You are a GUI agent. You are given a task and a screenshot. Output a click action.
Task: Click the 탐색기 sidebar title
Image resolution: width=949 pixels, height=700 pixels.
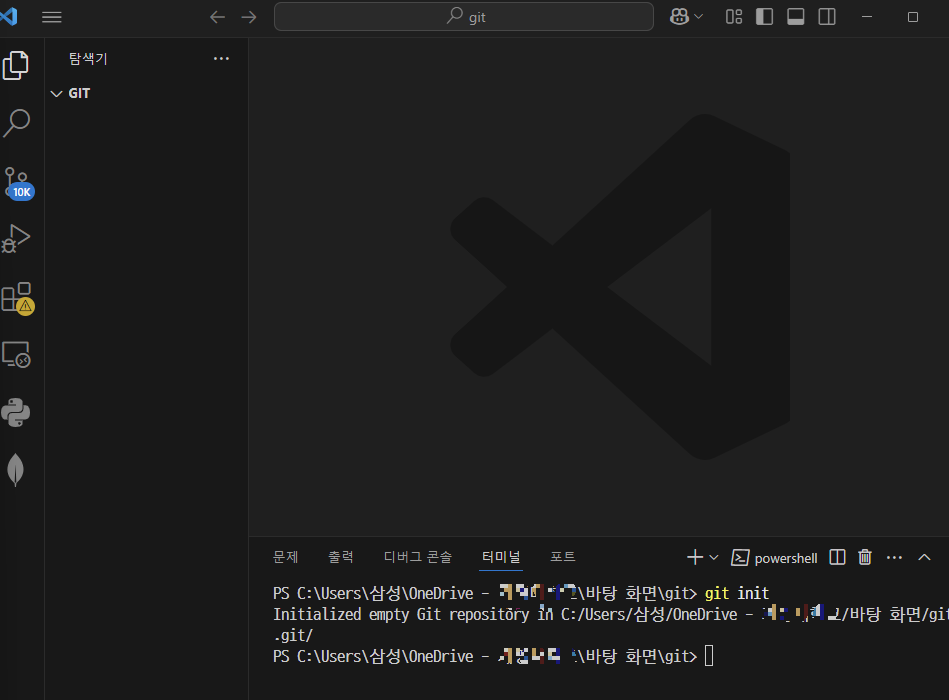click(x=88, y=59)
